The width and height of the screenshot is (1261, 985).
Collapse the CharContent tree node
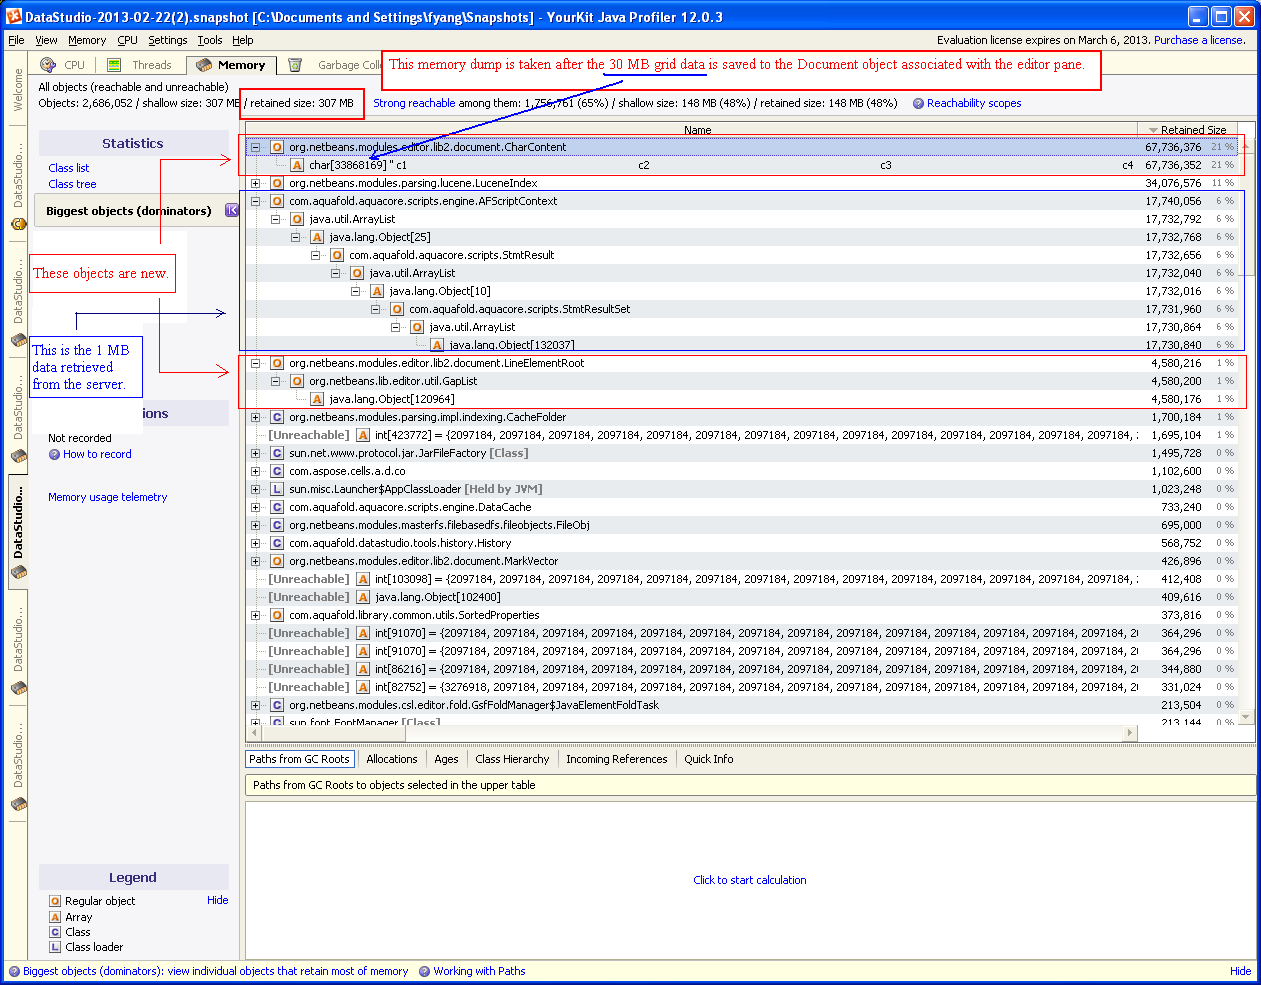pos(255,147)
